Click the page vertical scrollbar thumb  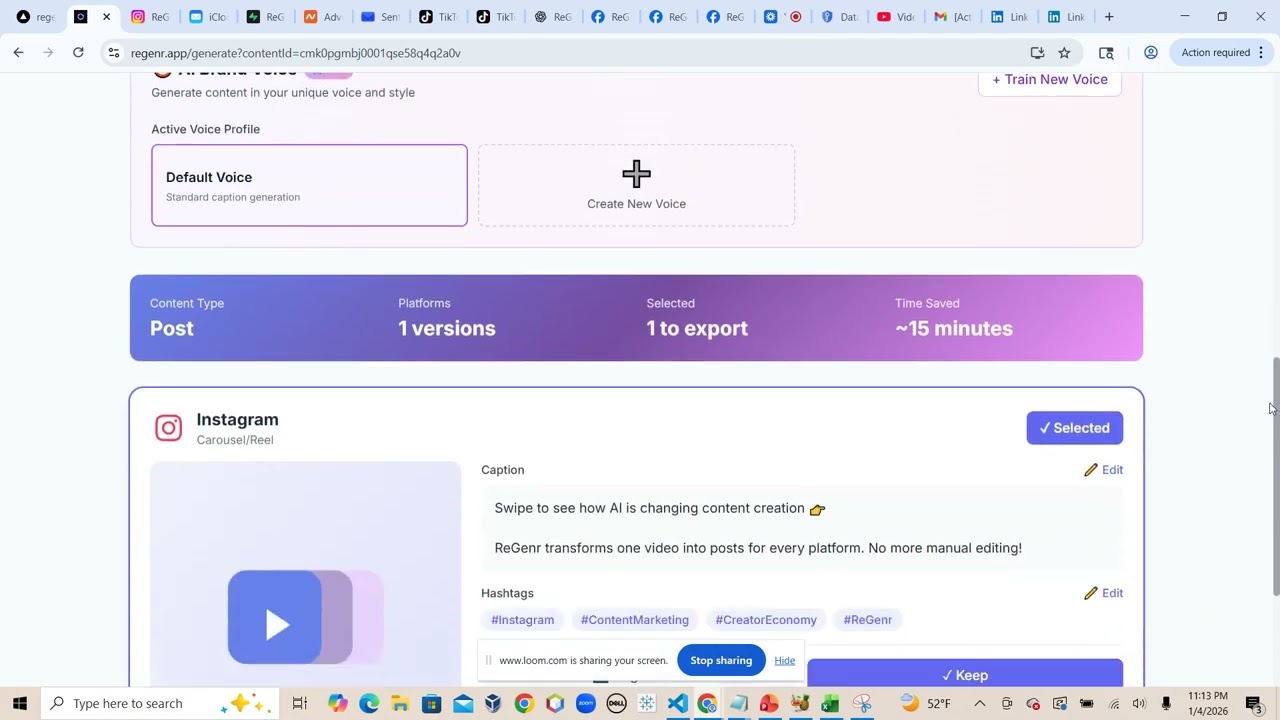click(1275, 476)
